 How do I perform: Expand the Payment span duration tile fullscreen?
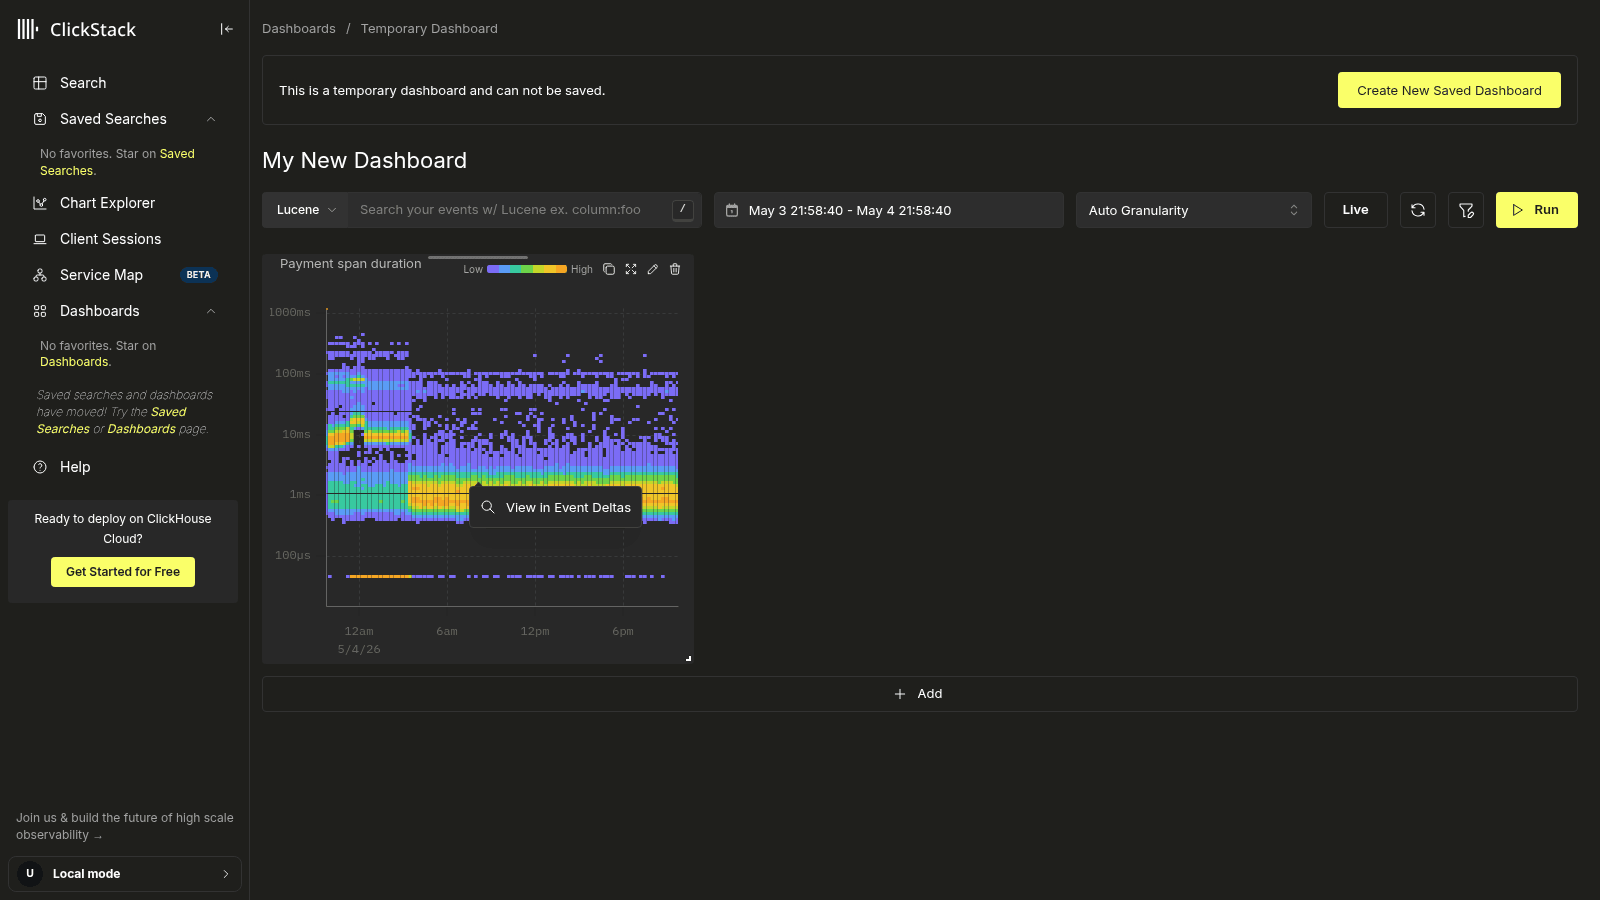(x=631, y=269)
